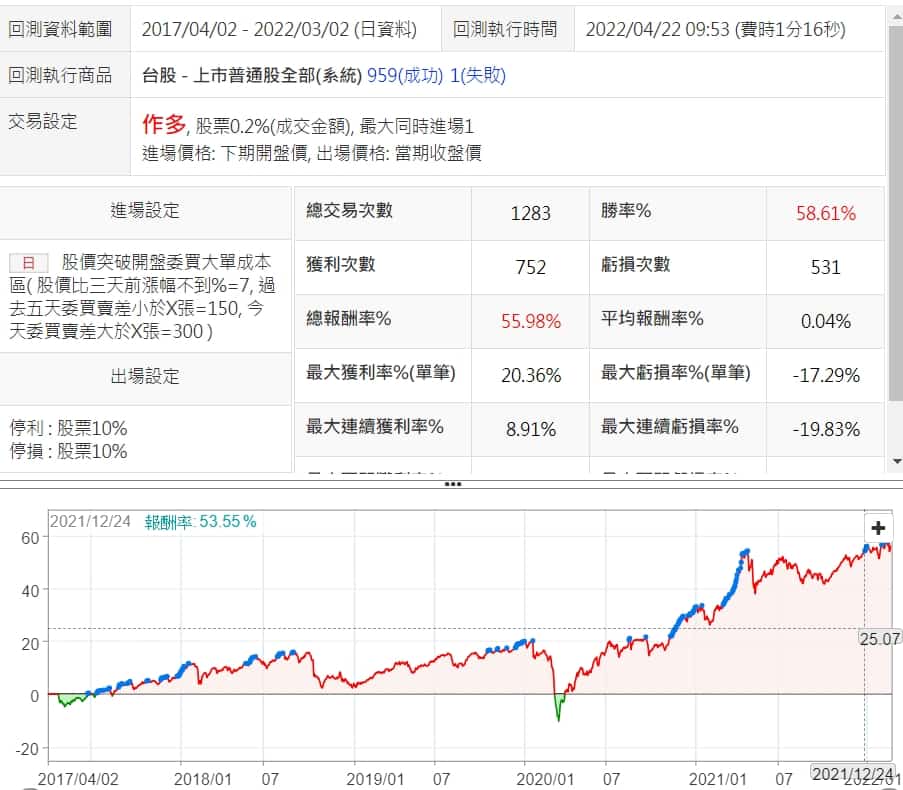Select the 出場設定 section header
The width and height of the screenshot is (903, 790).
pyautogui.click(x=145, y=376)
